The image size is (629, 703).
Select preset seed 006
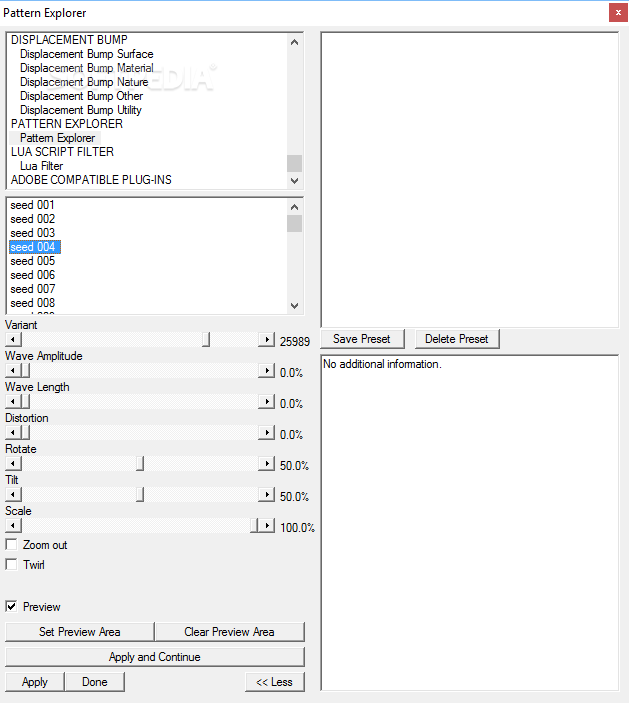32,275
